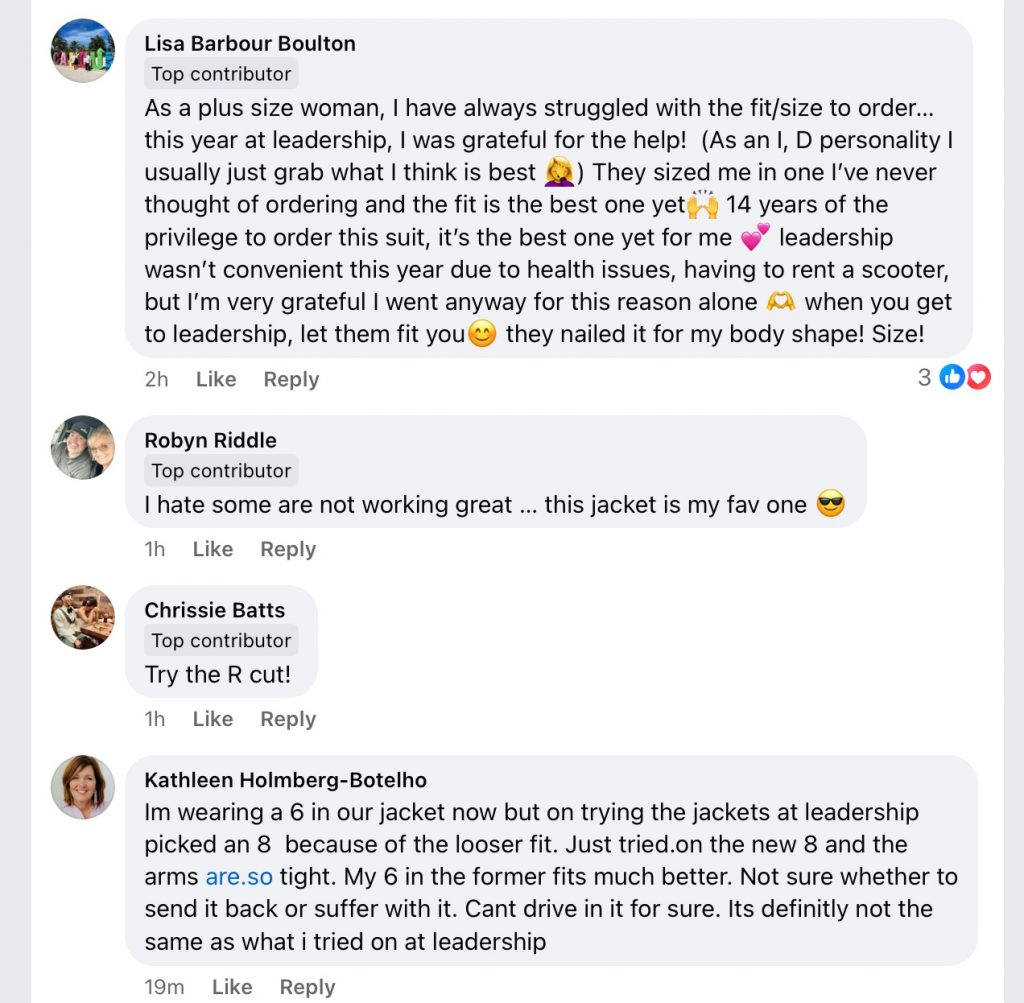Click Chrissie Batts' Top contributor badge
The width and height of the screenshot is (1024, 1003).
click(220, 641)
